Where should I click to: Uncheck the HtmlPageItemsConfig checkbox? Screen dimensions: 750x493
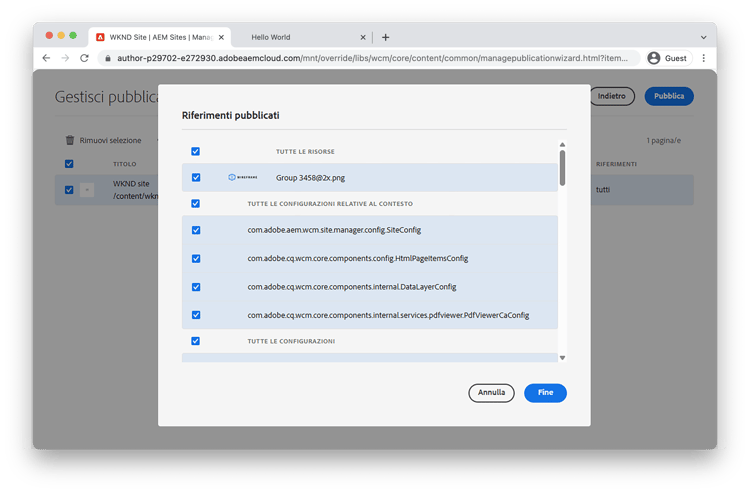(x=196, y=259)
